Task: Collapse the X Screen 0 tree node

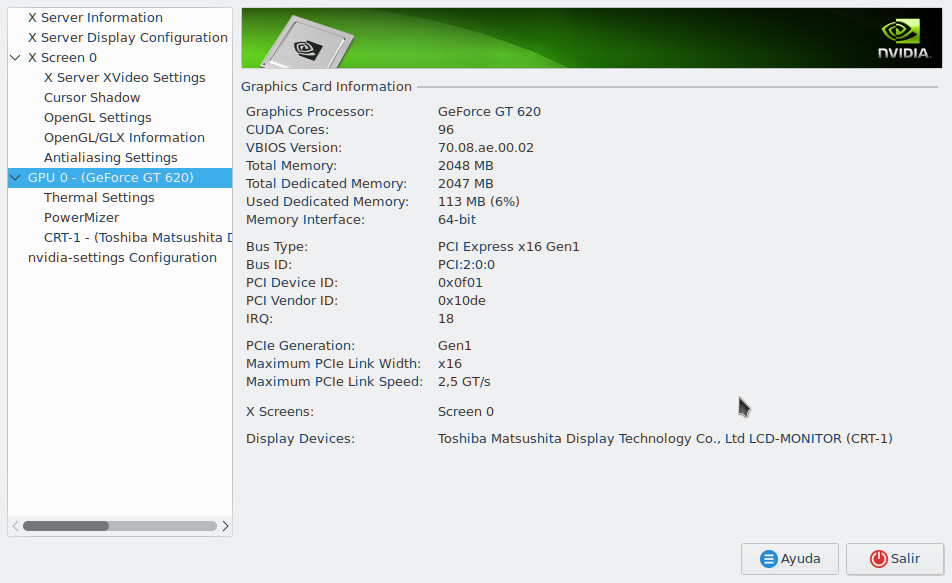Action: coord(15,58)
